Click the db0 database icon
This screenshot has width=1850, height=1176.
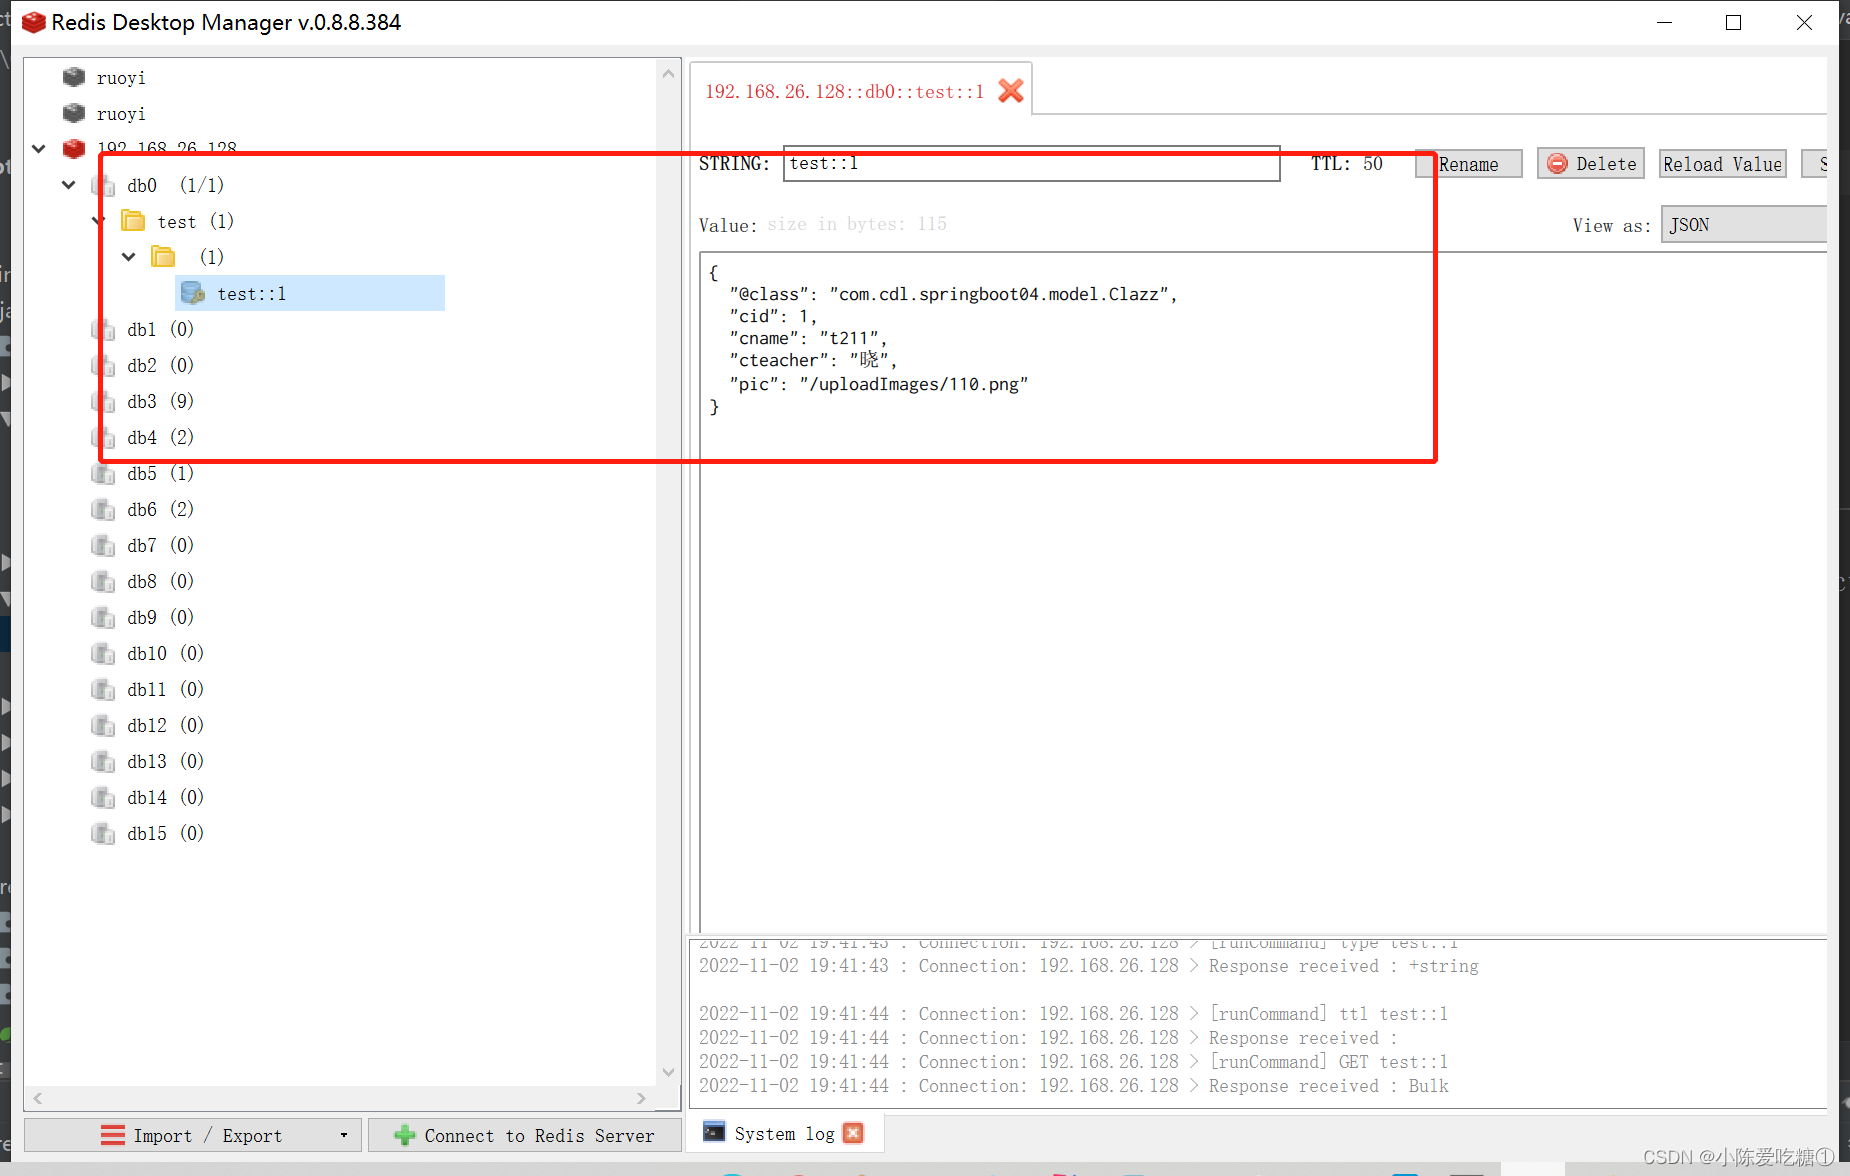[103, 185]
